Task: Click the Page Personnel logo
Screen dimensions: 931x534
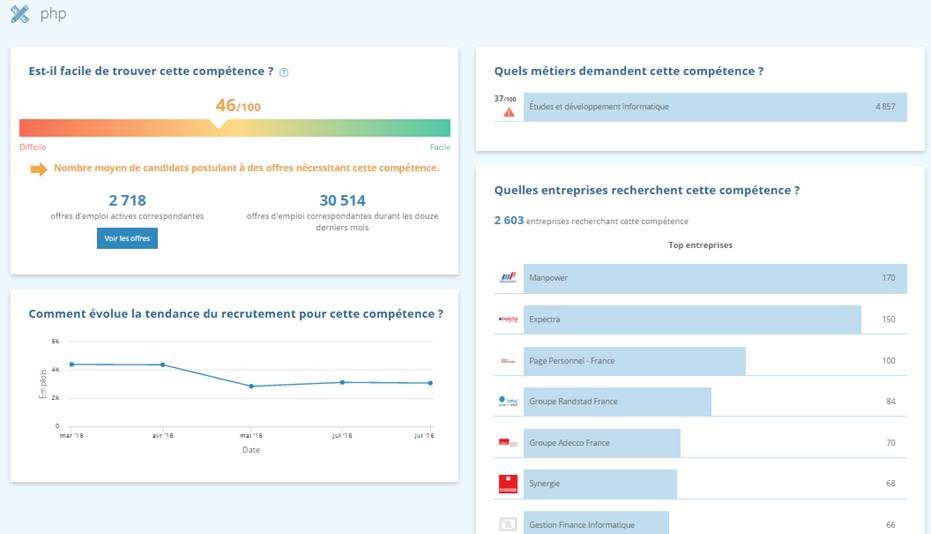Action: [x=508, y=361]
